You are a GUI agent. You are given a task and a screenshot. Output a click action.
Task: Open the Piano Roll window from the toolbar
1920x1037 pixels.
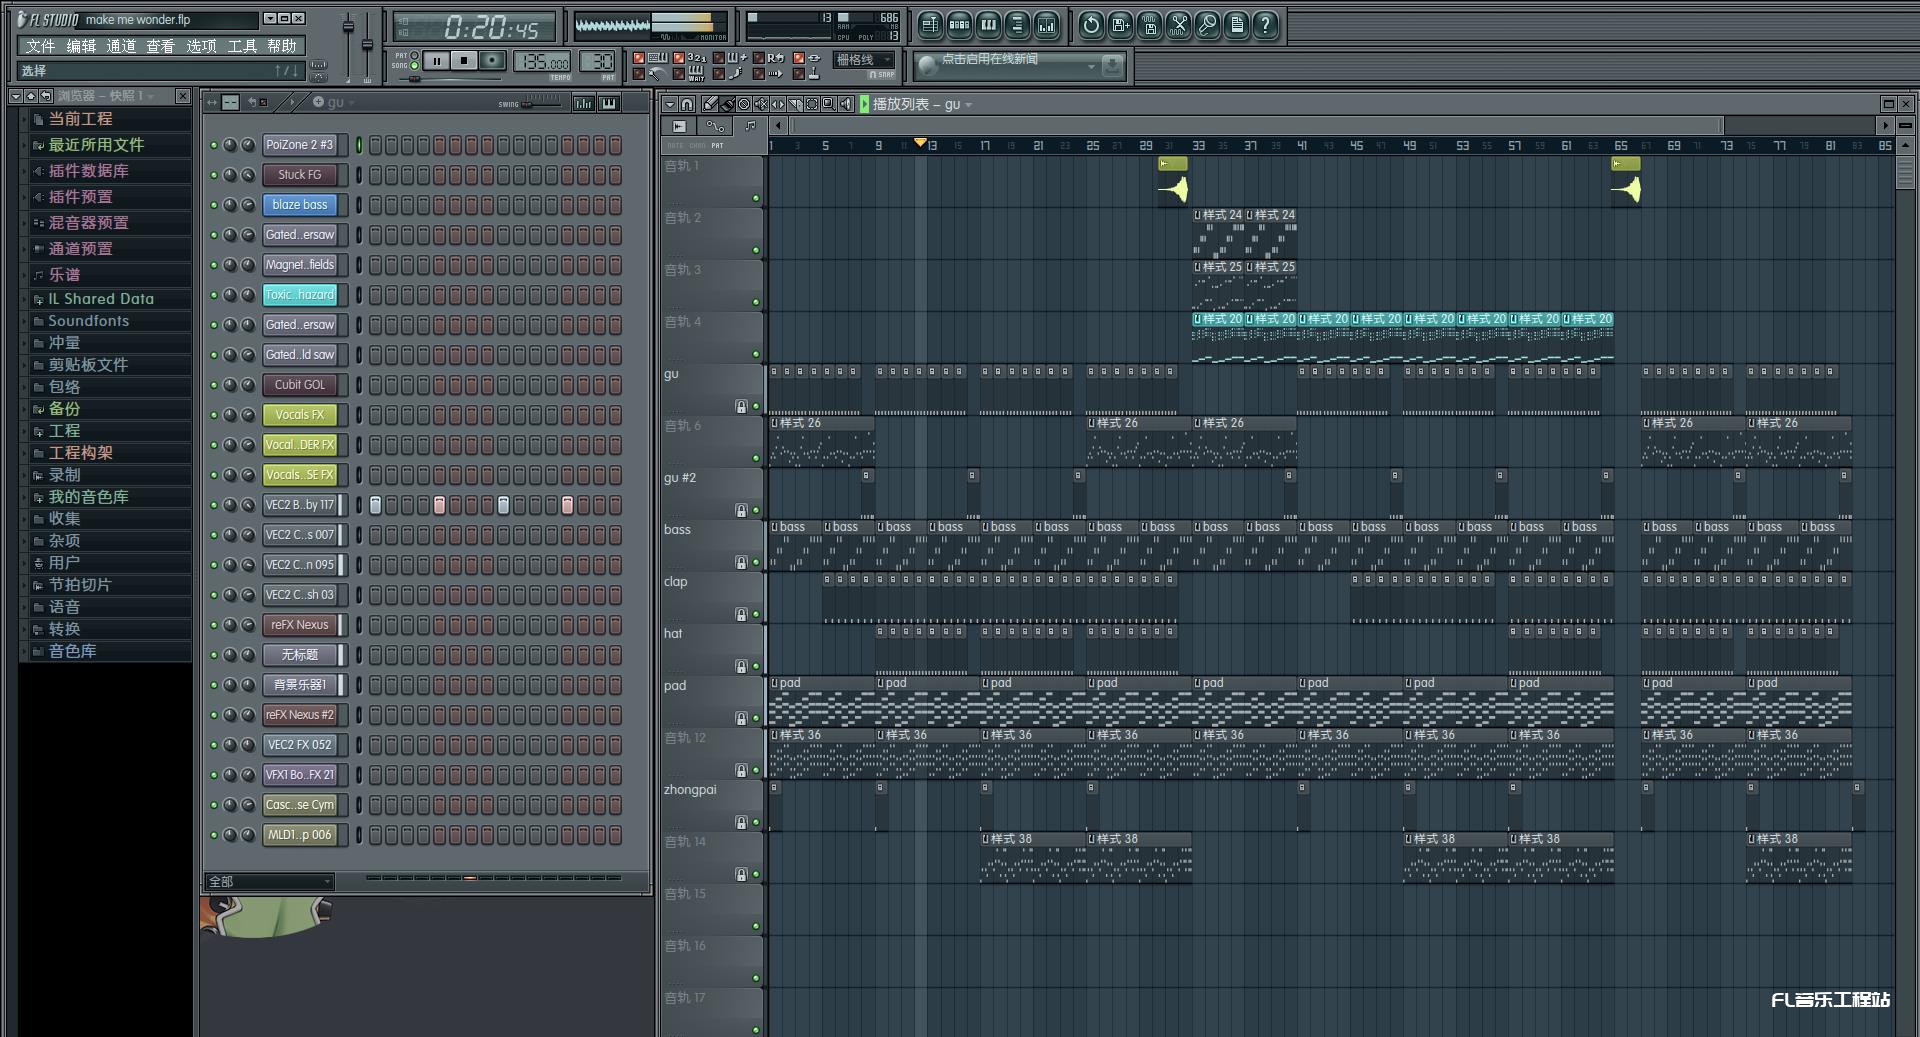pyautogui.click(x=988, y=26)
